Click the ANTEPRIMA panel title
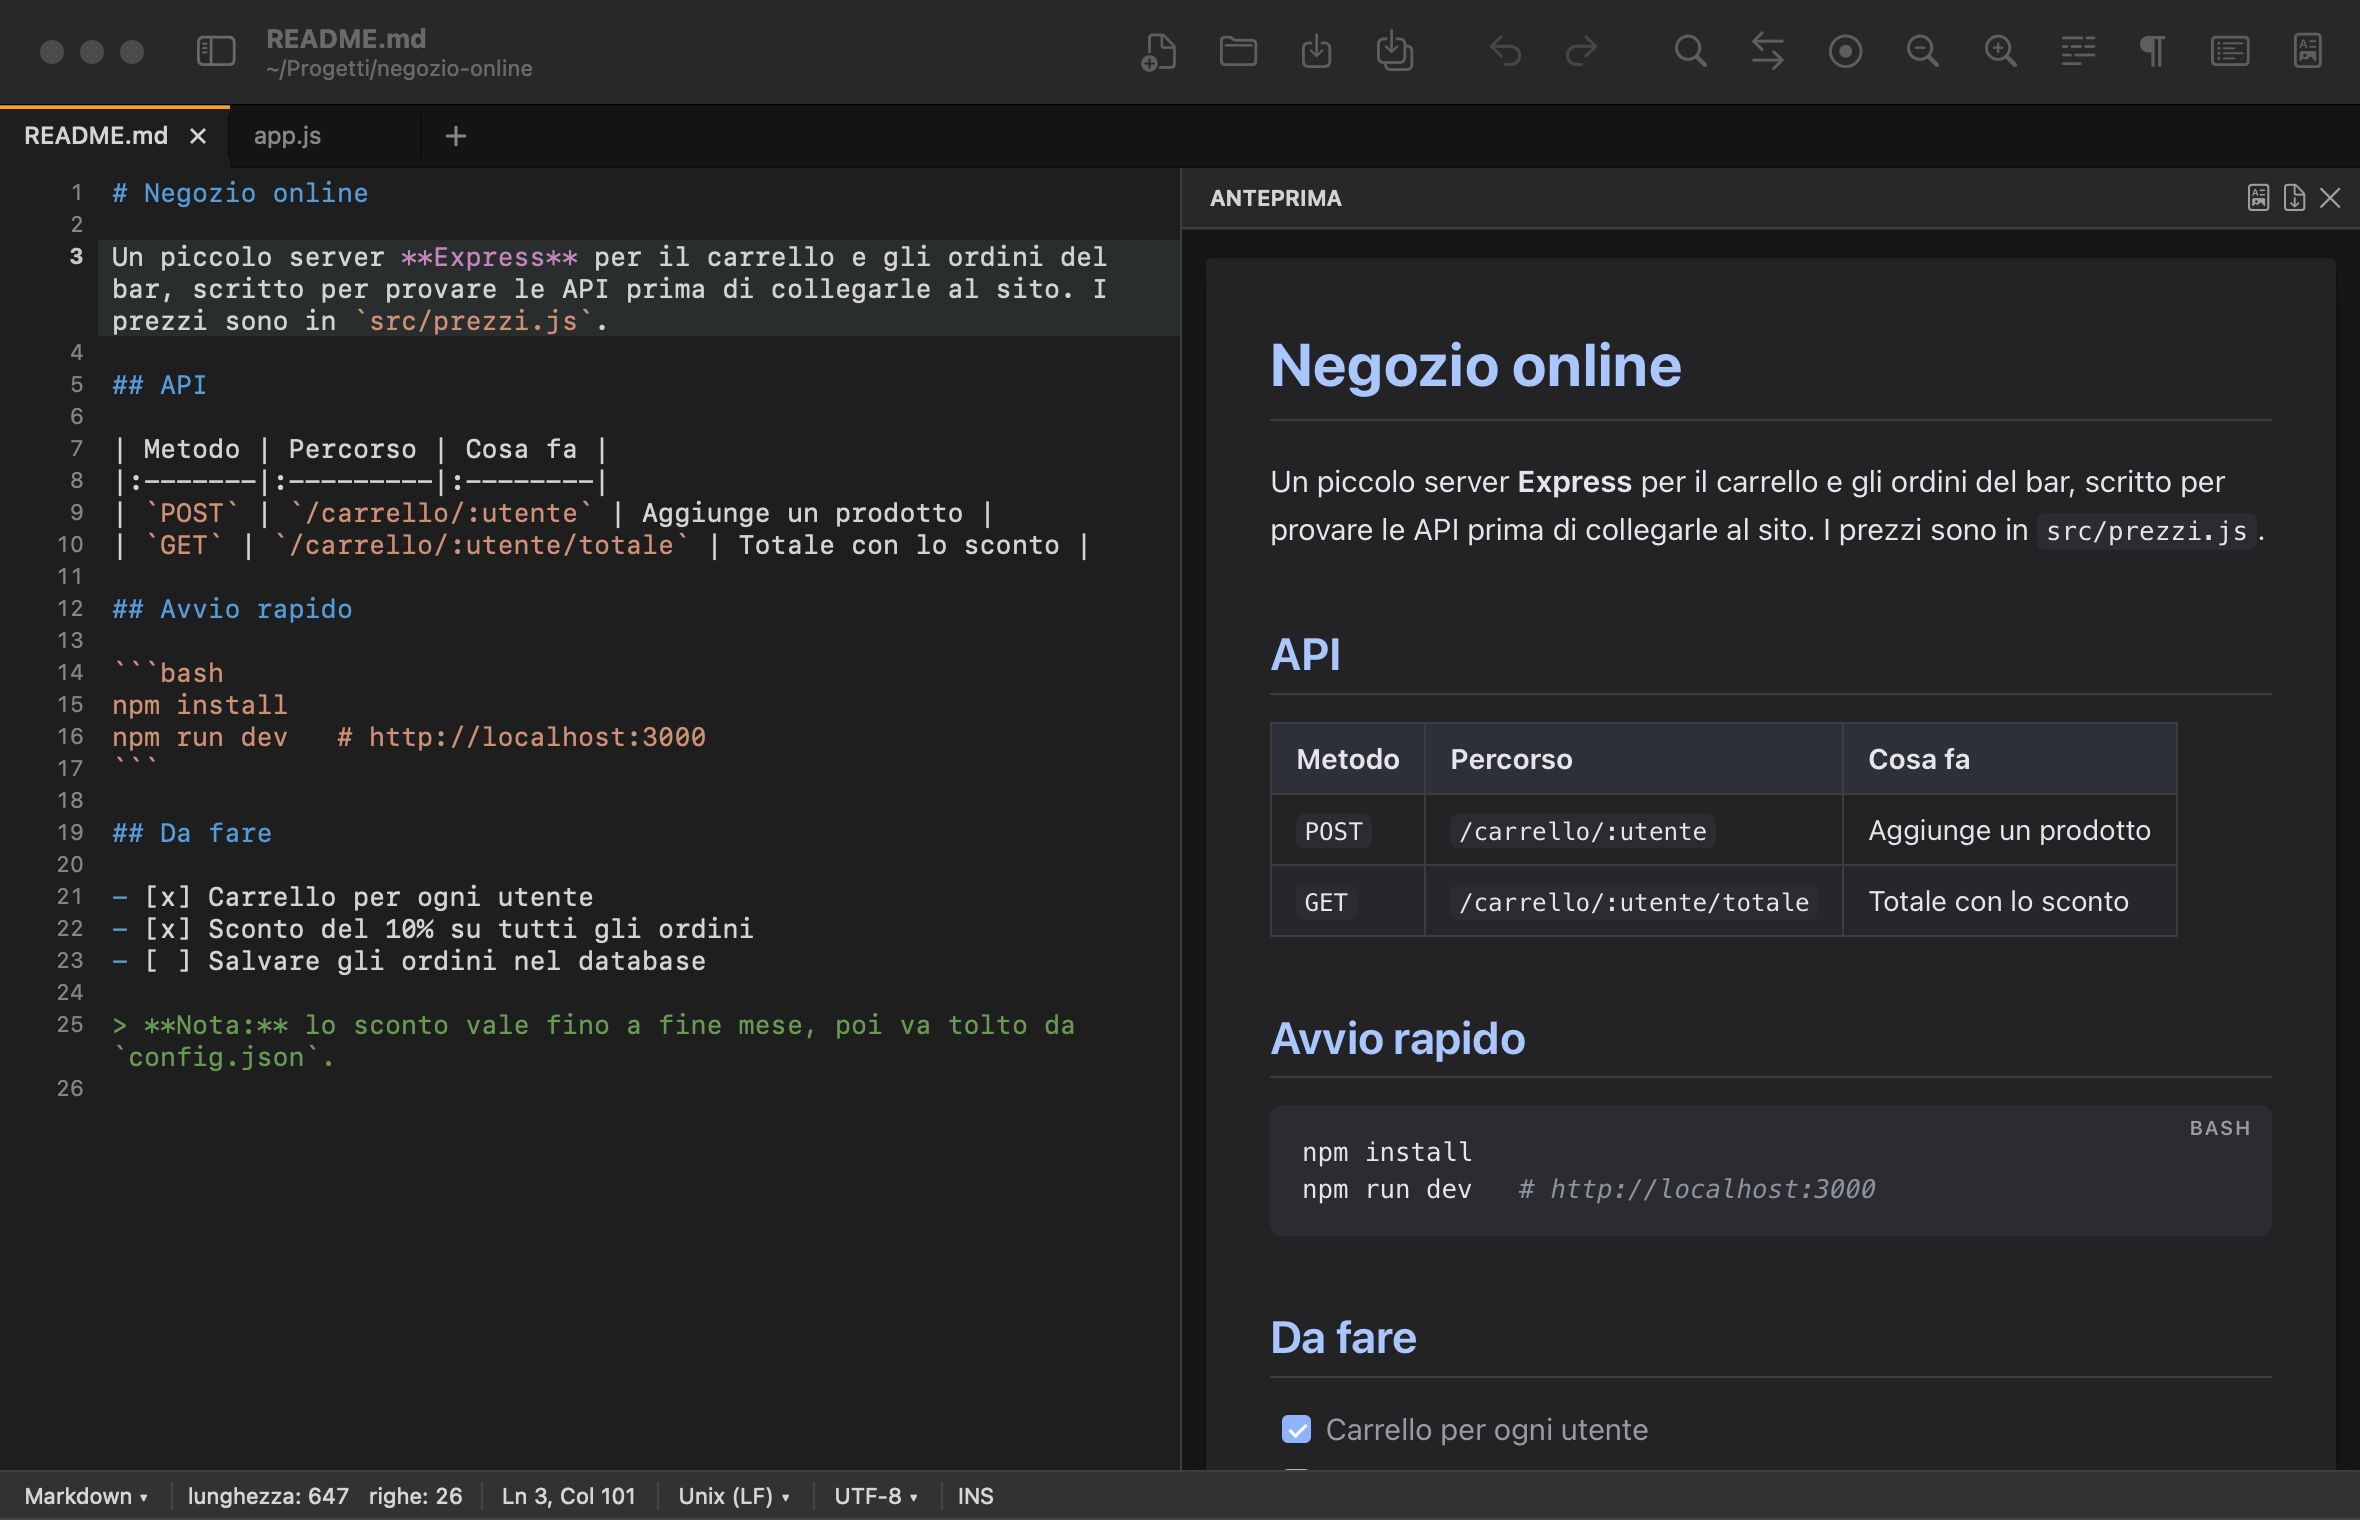 [1276, 198]
